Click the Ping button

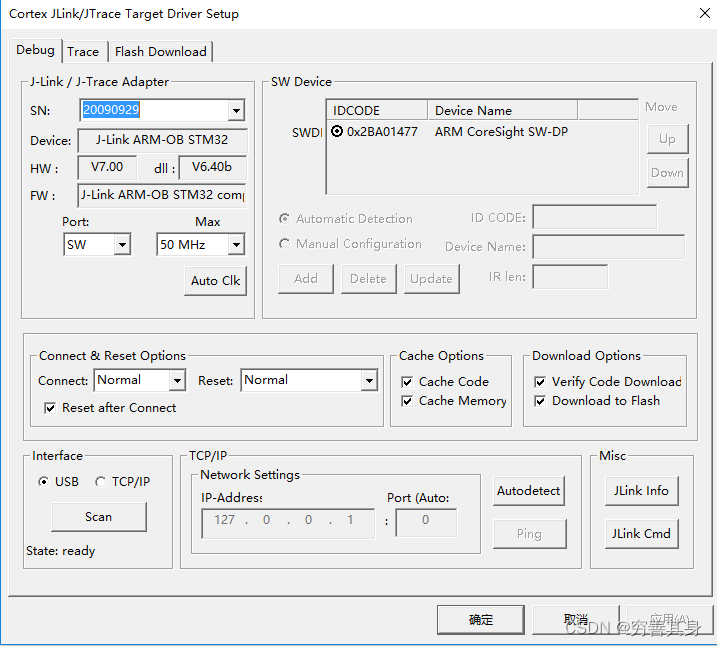click(x=530, y=534)
